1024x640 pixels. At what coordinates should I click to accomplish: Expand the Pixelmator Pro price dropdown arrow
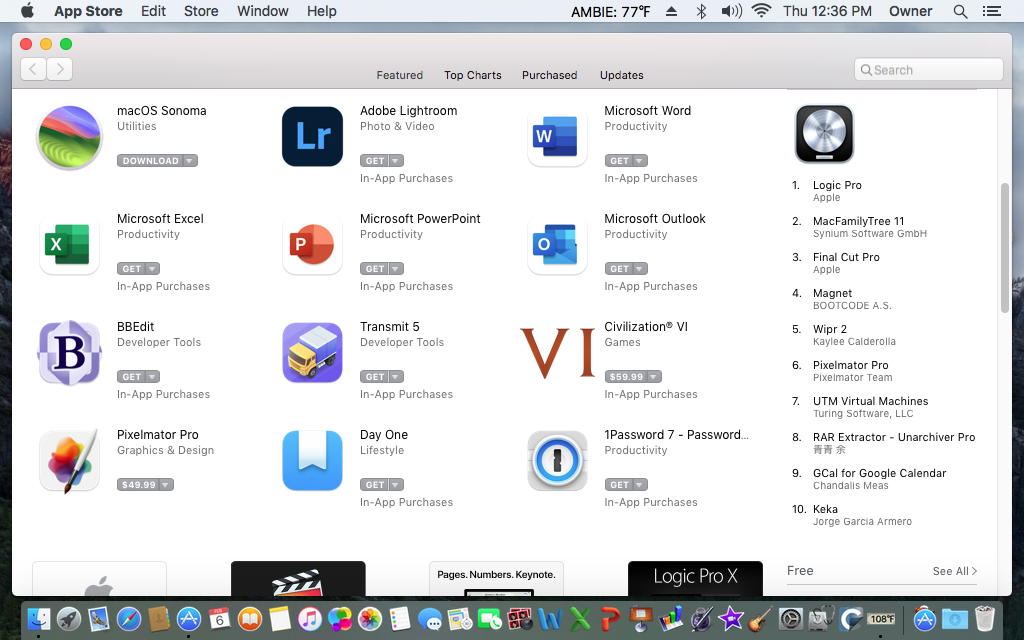(166, 485)
